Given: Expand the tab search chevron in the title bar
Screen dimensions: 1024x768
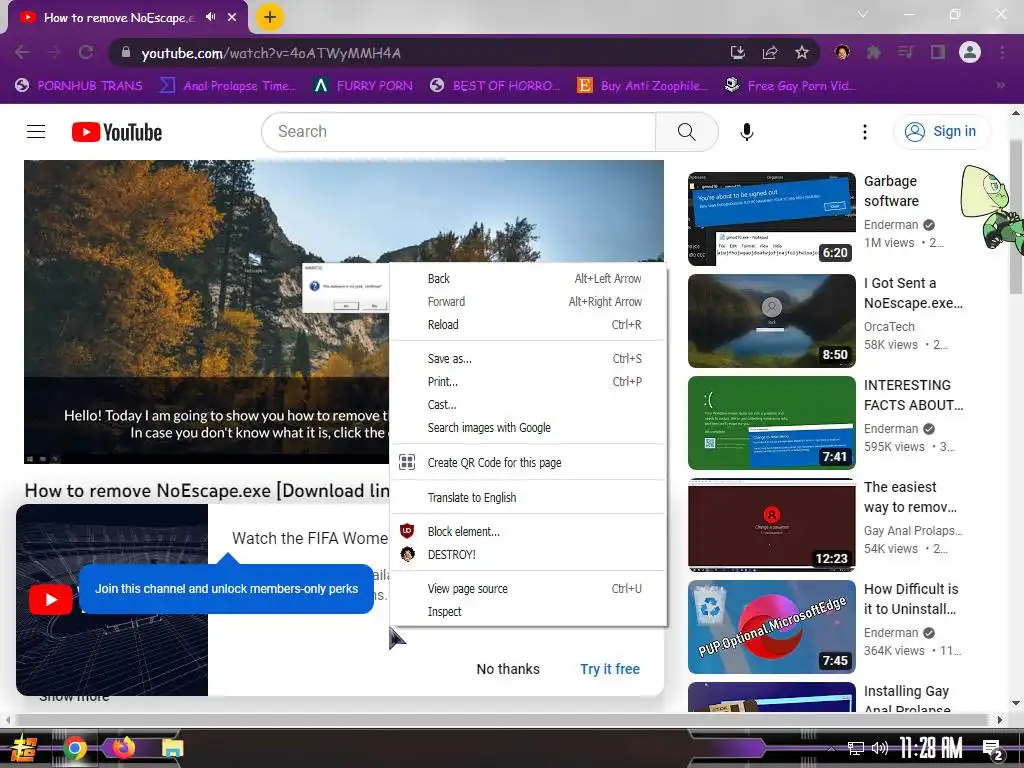Looking at the screenshot, I should (x=863, y=14).
